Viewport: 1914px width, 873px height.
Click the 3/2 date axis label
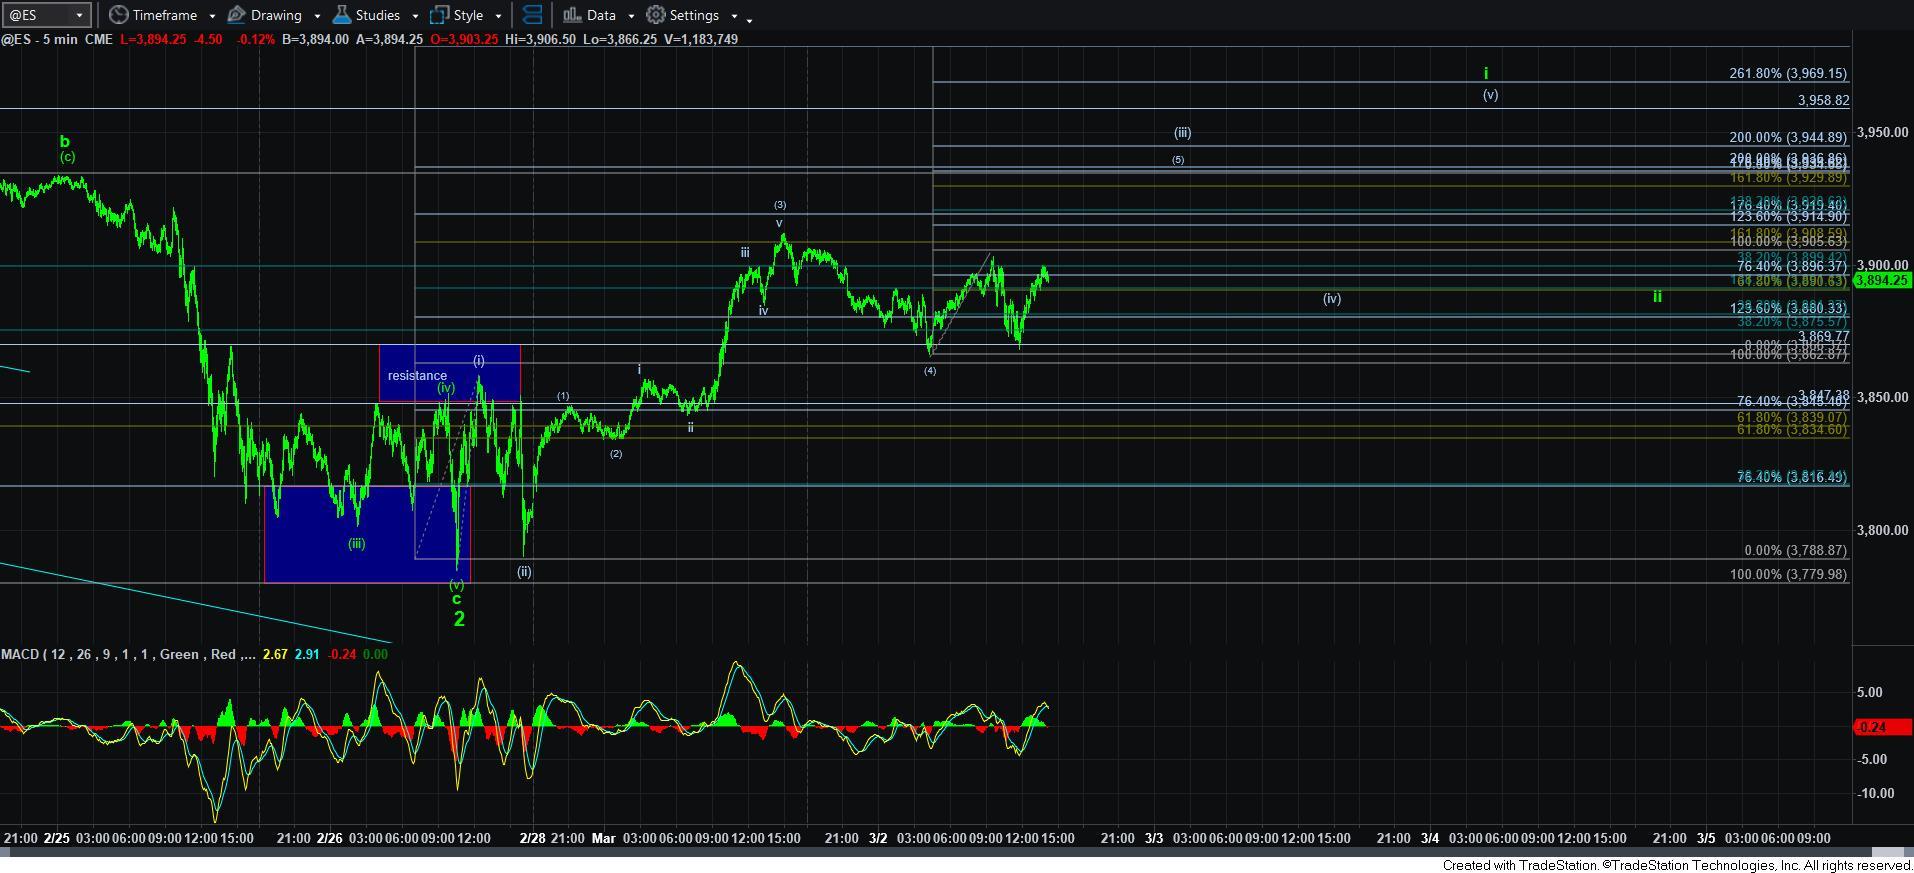[878, 838]
